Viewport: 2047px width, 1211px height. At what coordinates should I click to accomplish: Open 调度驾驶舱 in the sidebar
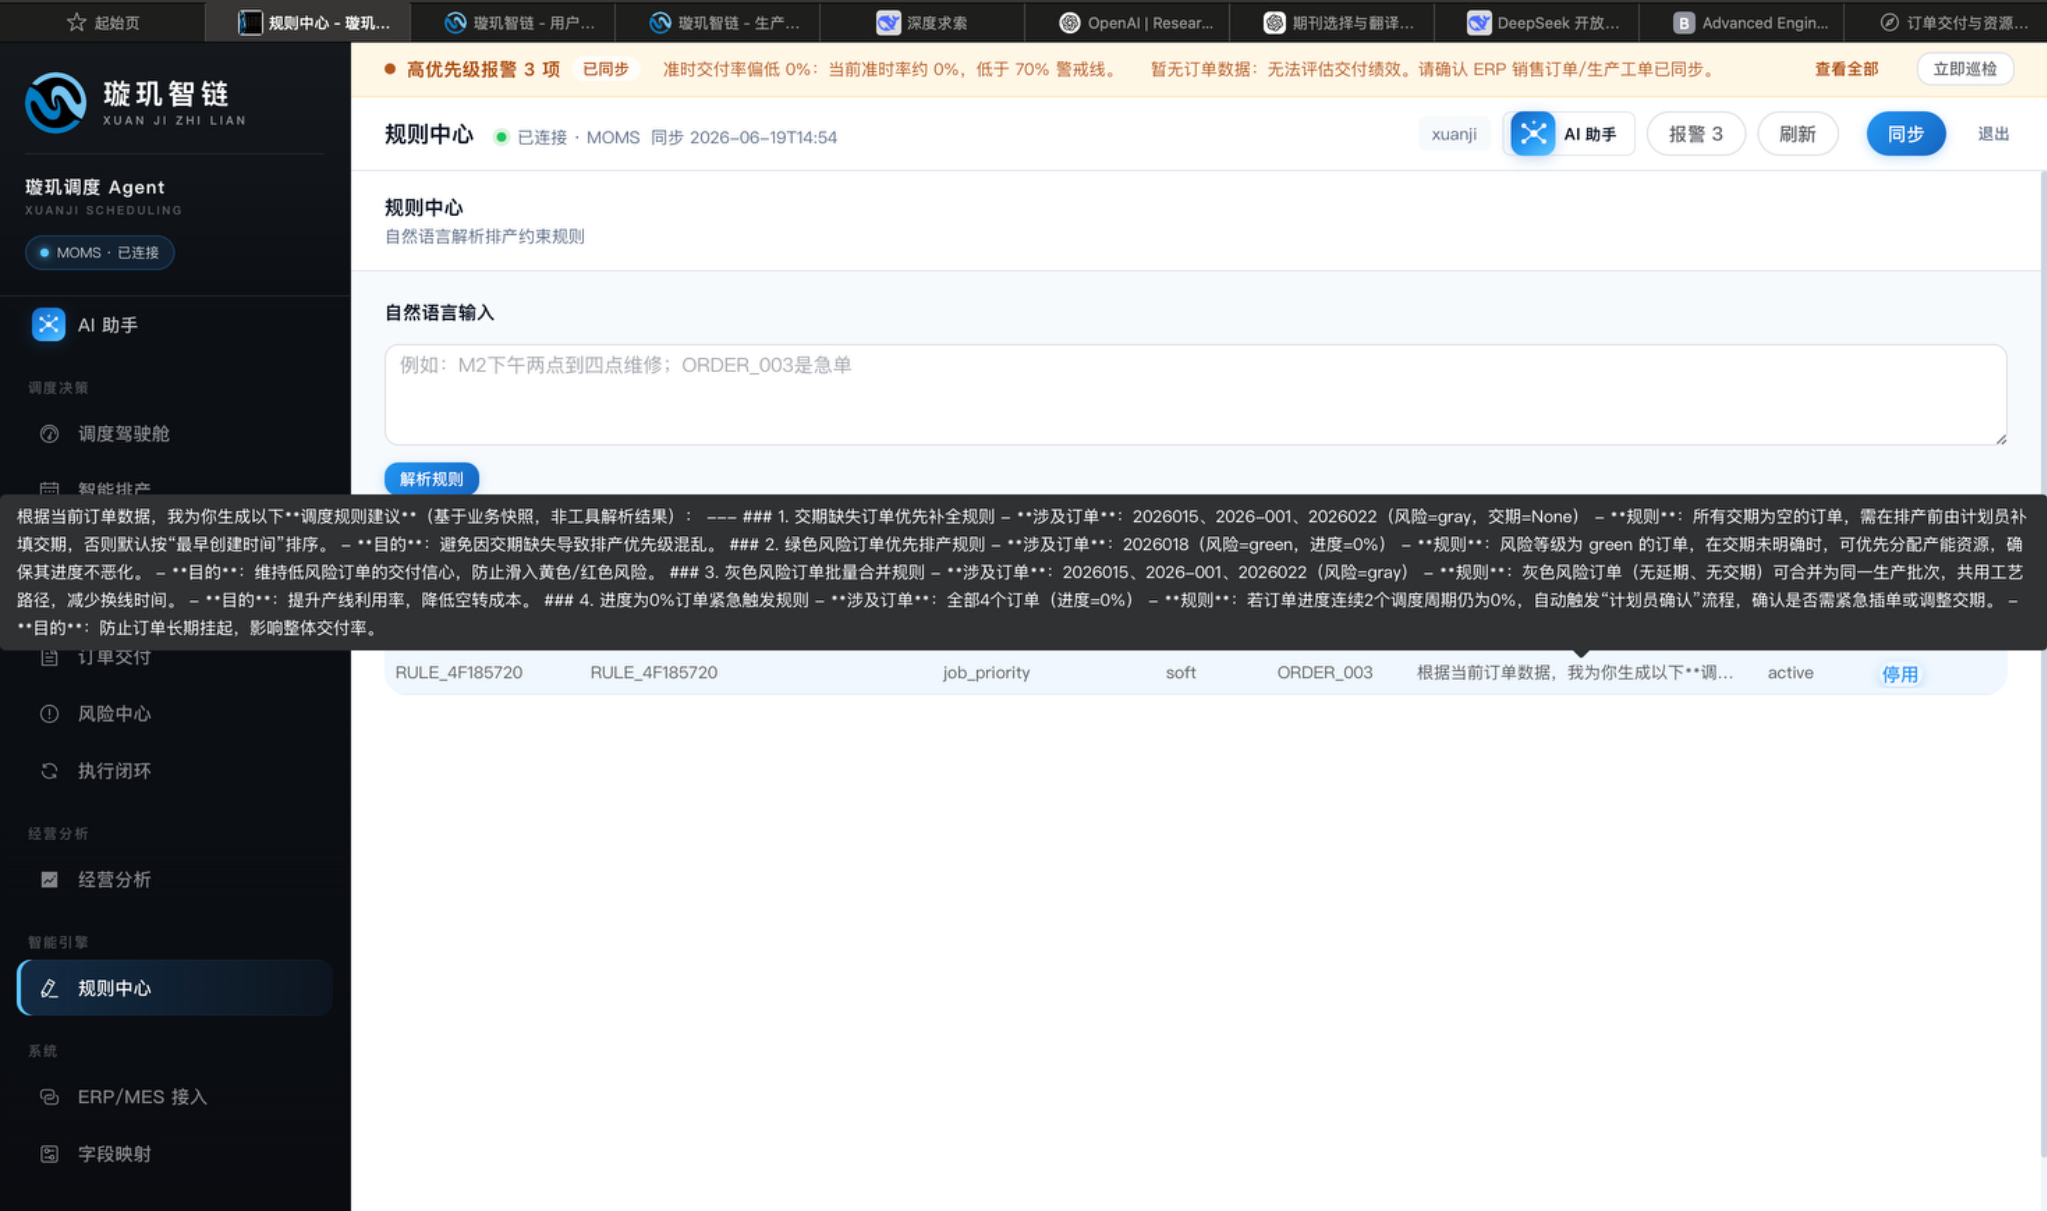[x=175, y=434]
